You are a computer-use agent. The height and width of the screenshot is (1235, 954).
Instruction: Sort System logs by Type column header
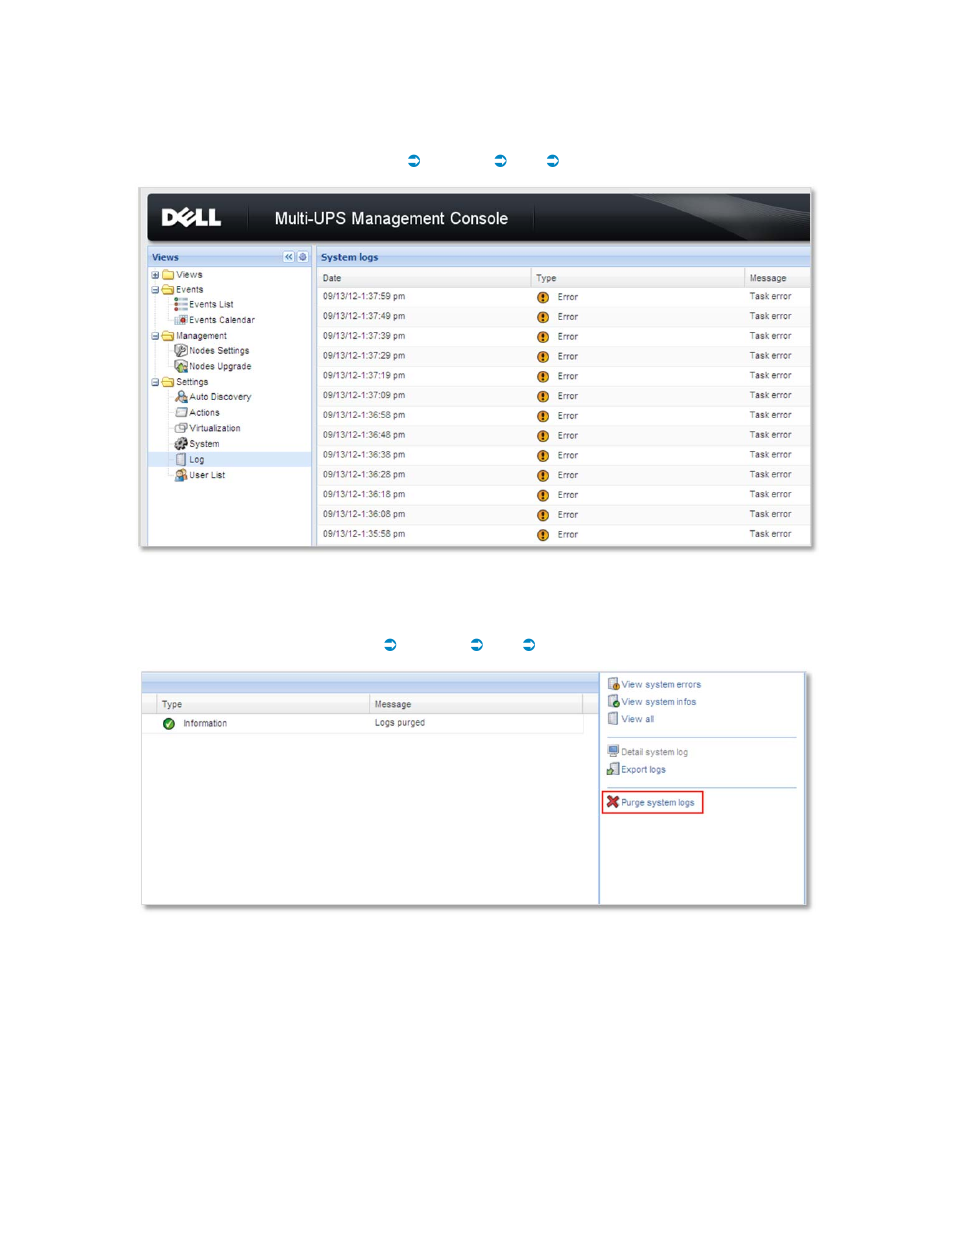pyautogui.click(x=637, y=278)
